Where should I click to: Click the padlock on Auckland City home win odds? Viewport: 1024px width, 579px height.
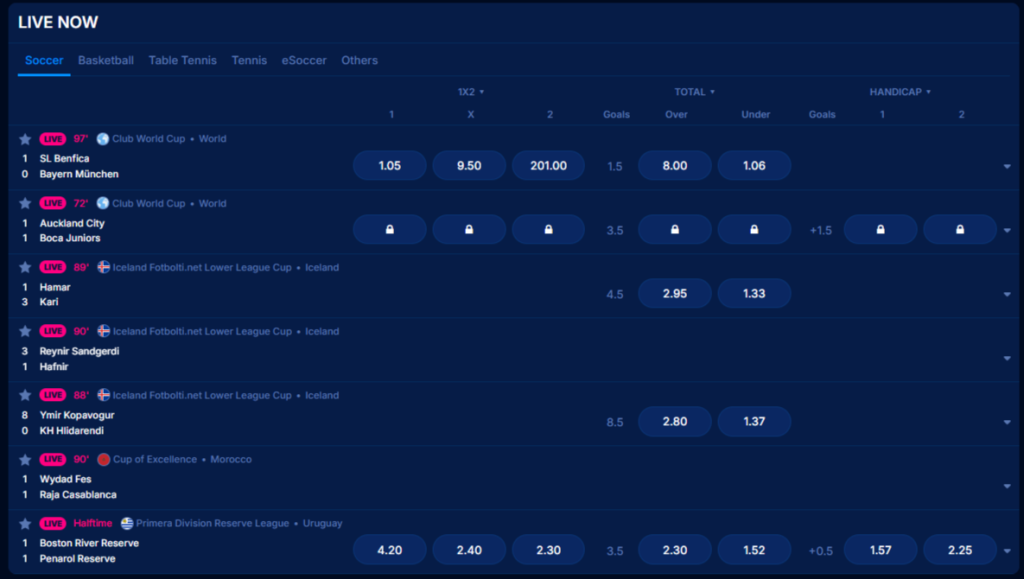click(x=389, y=229)
